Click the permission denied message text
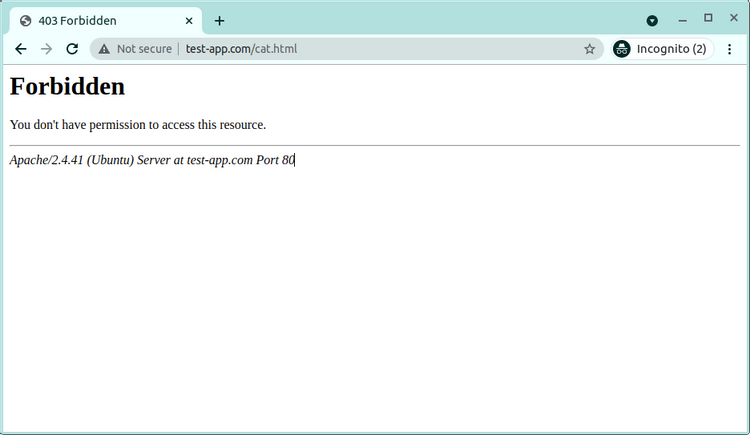The height and width of the screenshot is (435, 750). [x=137, y=125]
